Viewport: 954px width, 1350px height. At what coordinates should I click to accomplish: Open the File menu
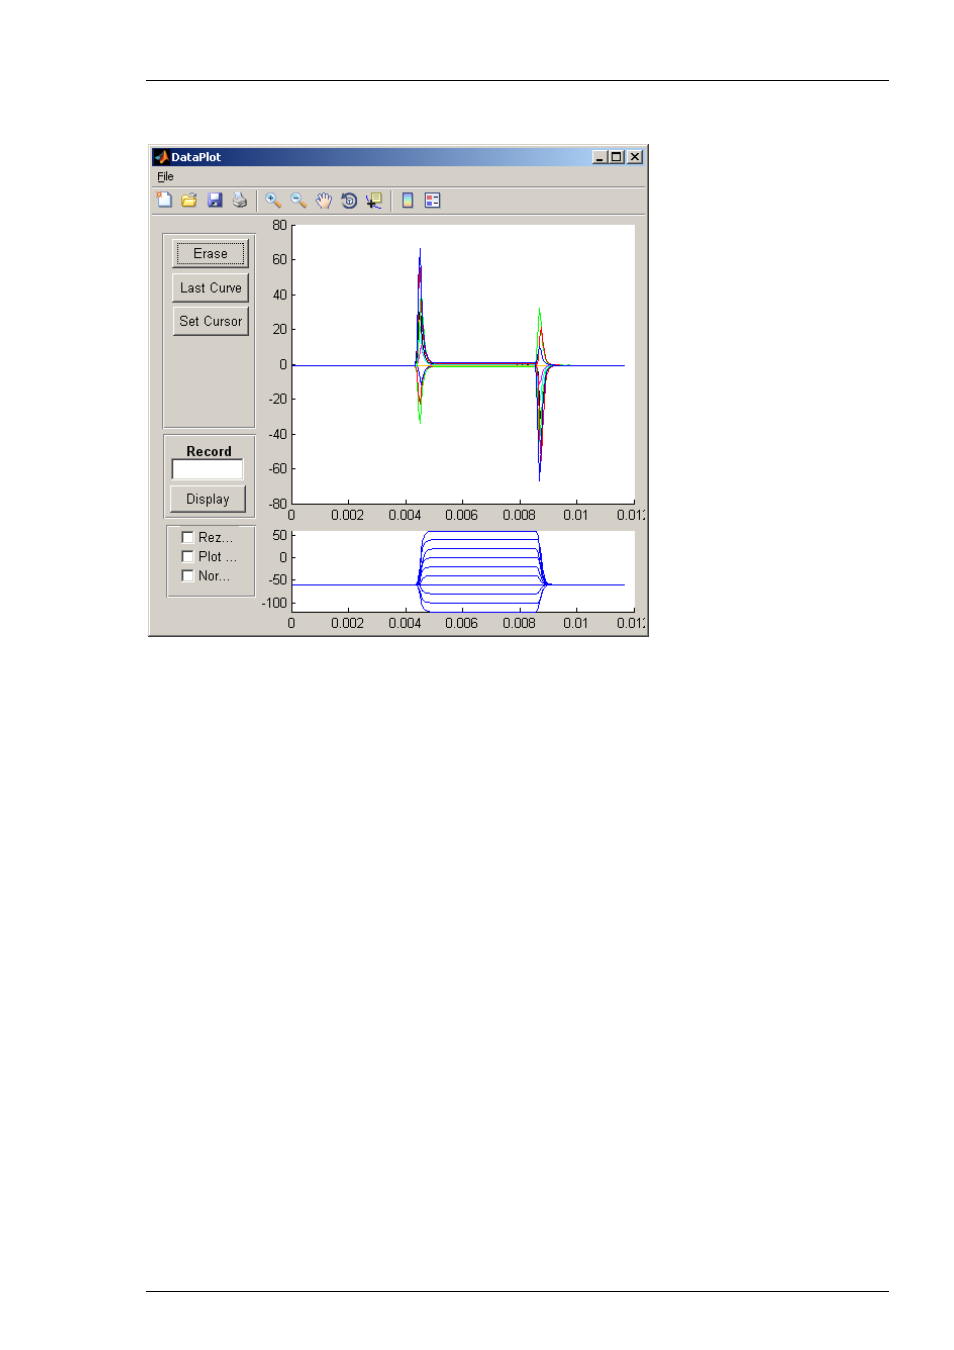pos(165,177)
